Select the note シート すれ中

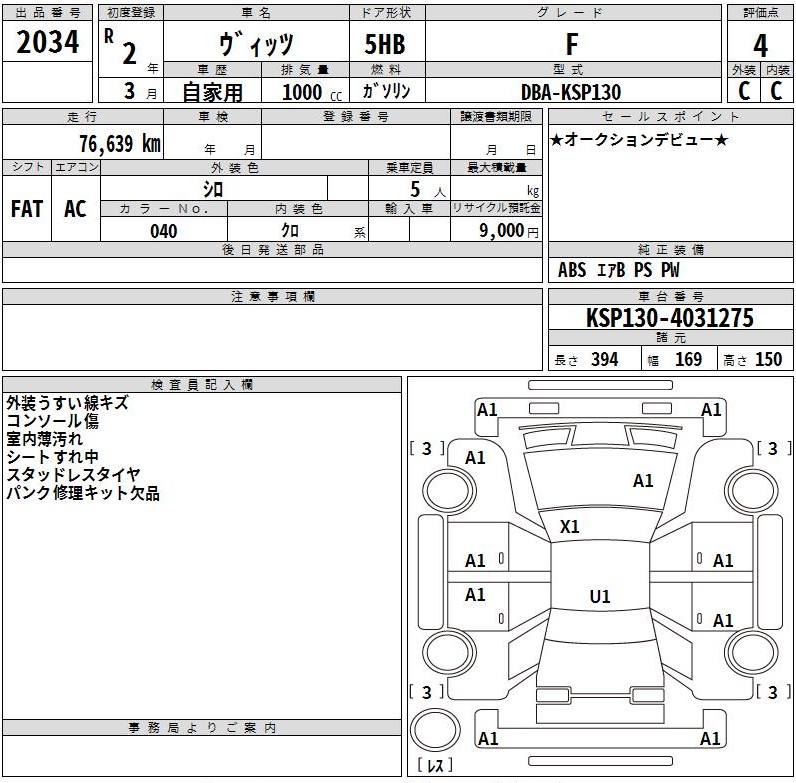pyautogui.click(x=52, y=456)
